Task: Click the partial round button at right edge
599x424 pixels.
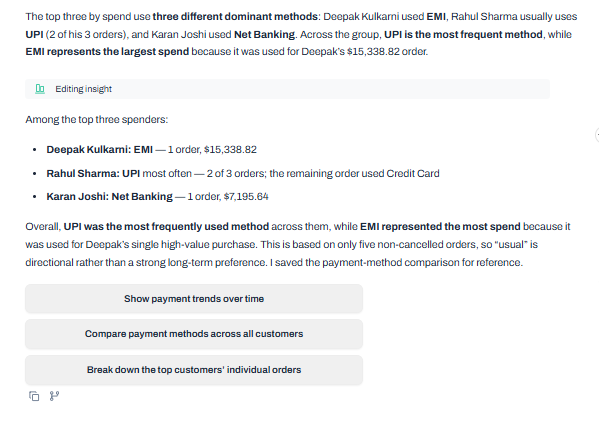Action: pyautogui.click(x=597, y=135)
